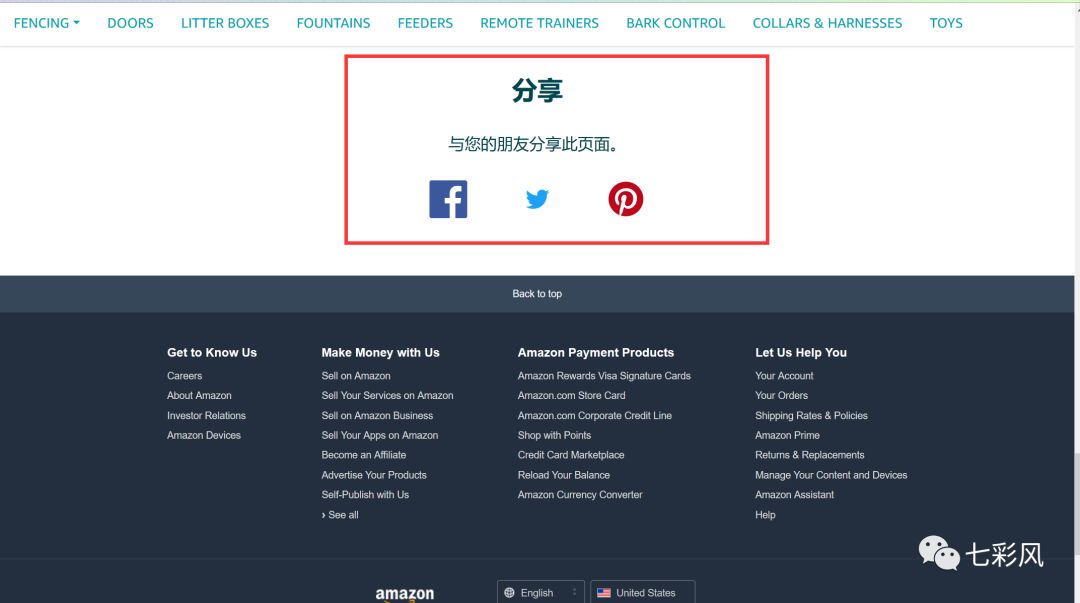Open the Careers link
This screenshot has height=603, width=1080.
(185, 376)
